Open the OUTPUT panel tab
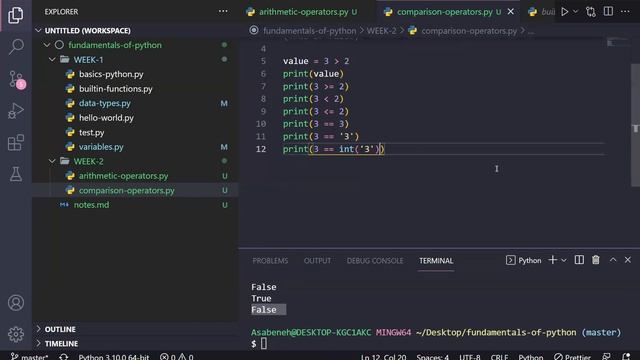This screenshot has width=640, height=360. click(x=317, y=261)
